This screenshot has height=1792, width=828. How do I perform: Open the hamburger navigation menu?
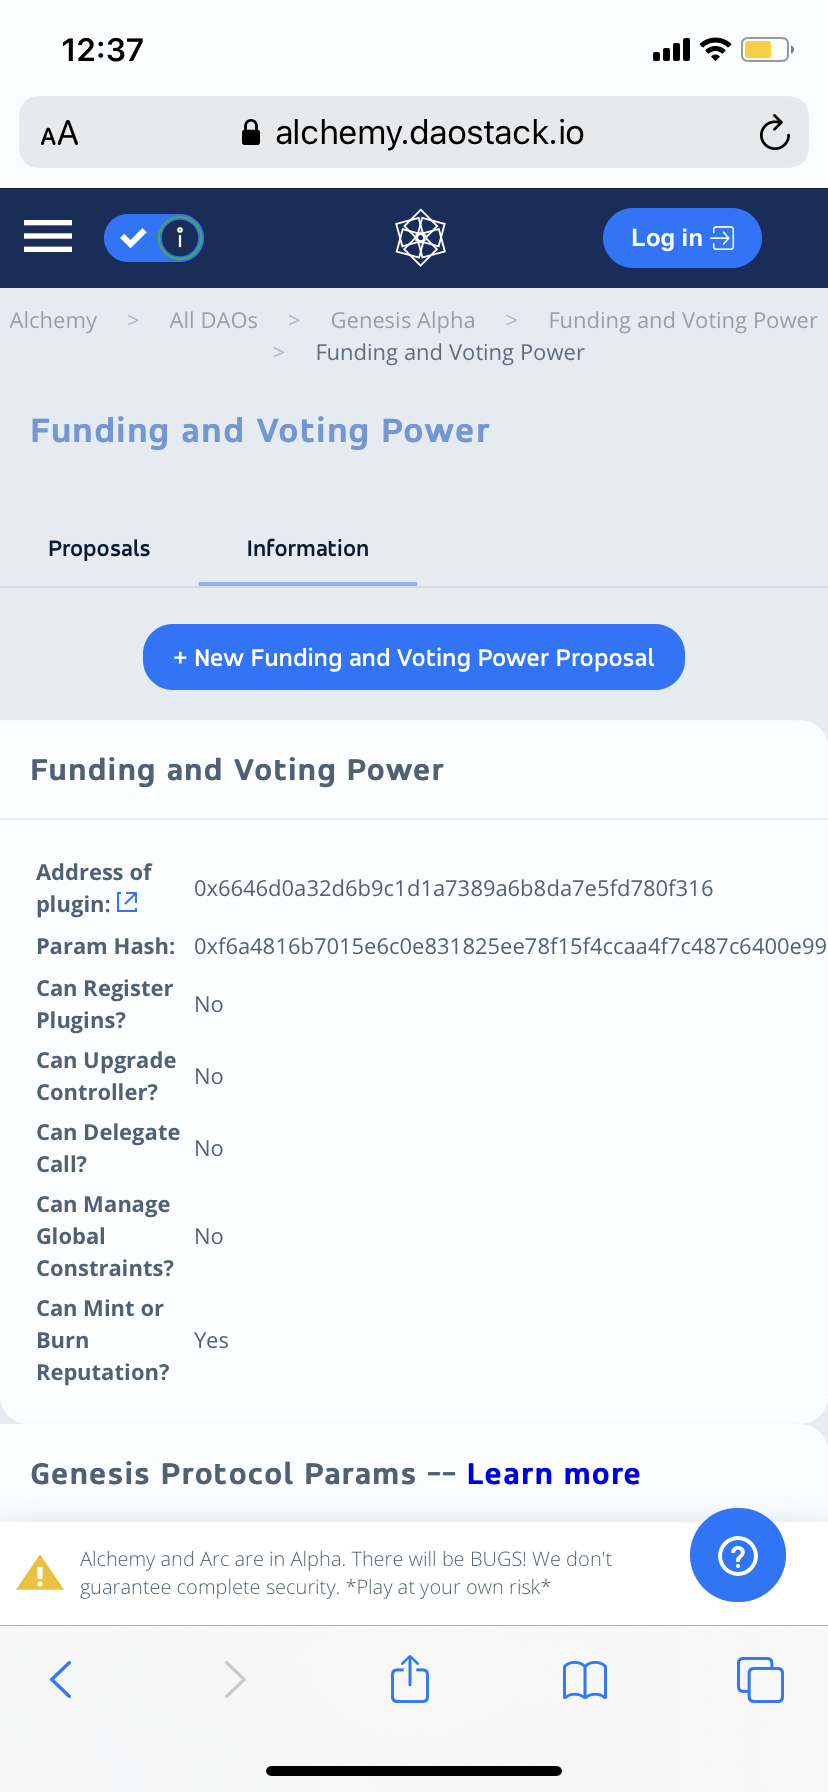pos(48,237)
